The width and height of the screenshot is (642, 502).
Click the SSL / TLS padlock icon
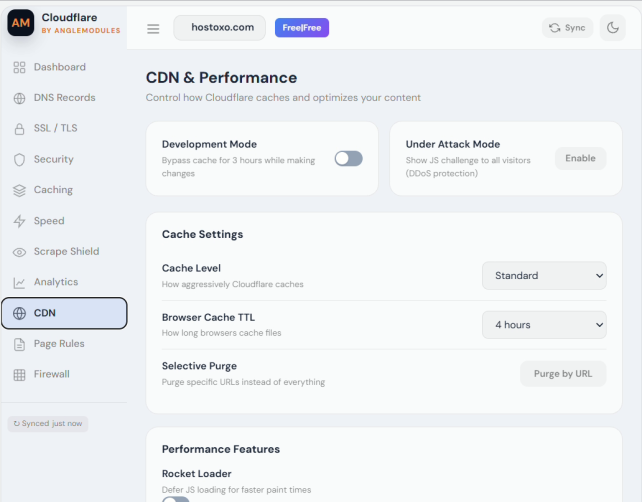19,129
